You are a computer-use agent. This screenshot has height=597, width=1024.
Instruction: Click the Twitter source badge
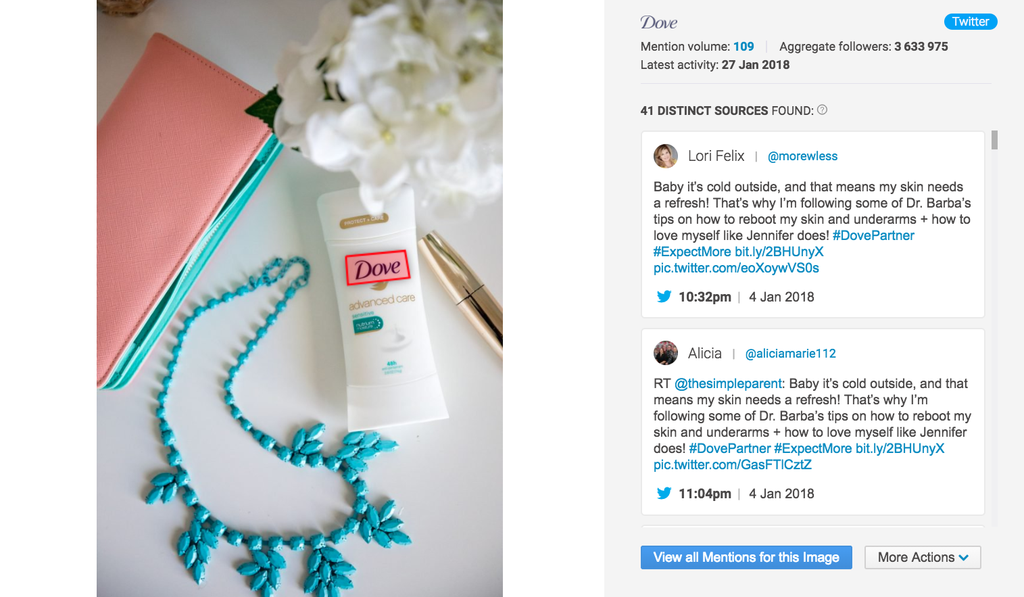(x=970, y=22)
